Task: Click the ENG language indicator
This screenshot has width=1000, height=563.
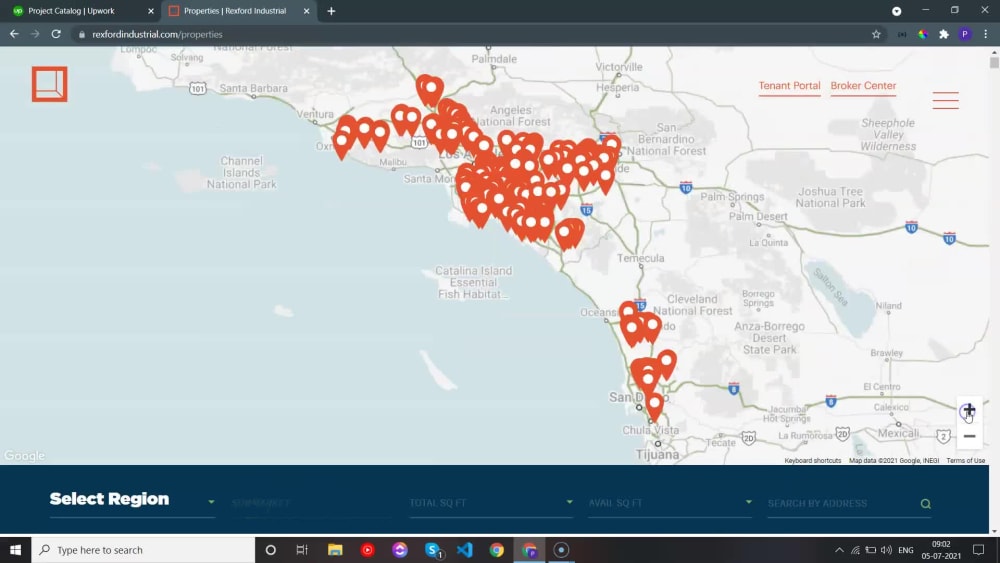Action: click(906, 550)
